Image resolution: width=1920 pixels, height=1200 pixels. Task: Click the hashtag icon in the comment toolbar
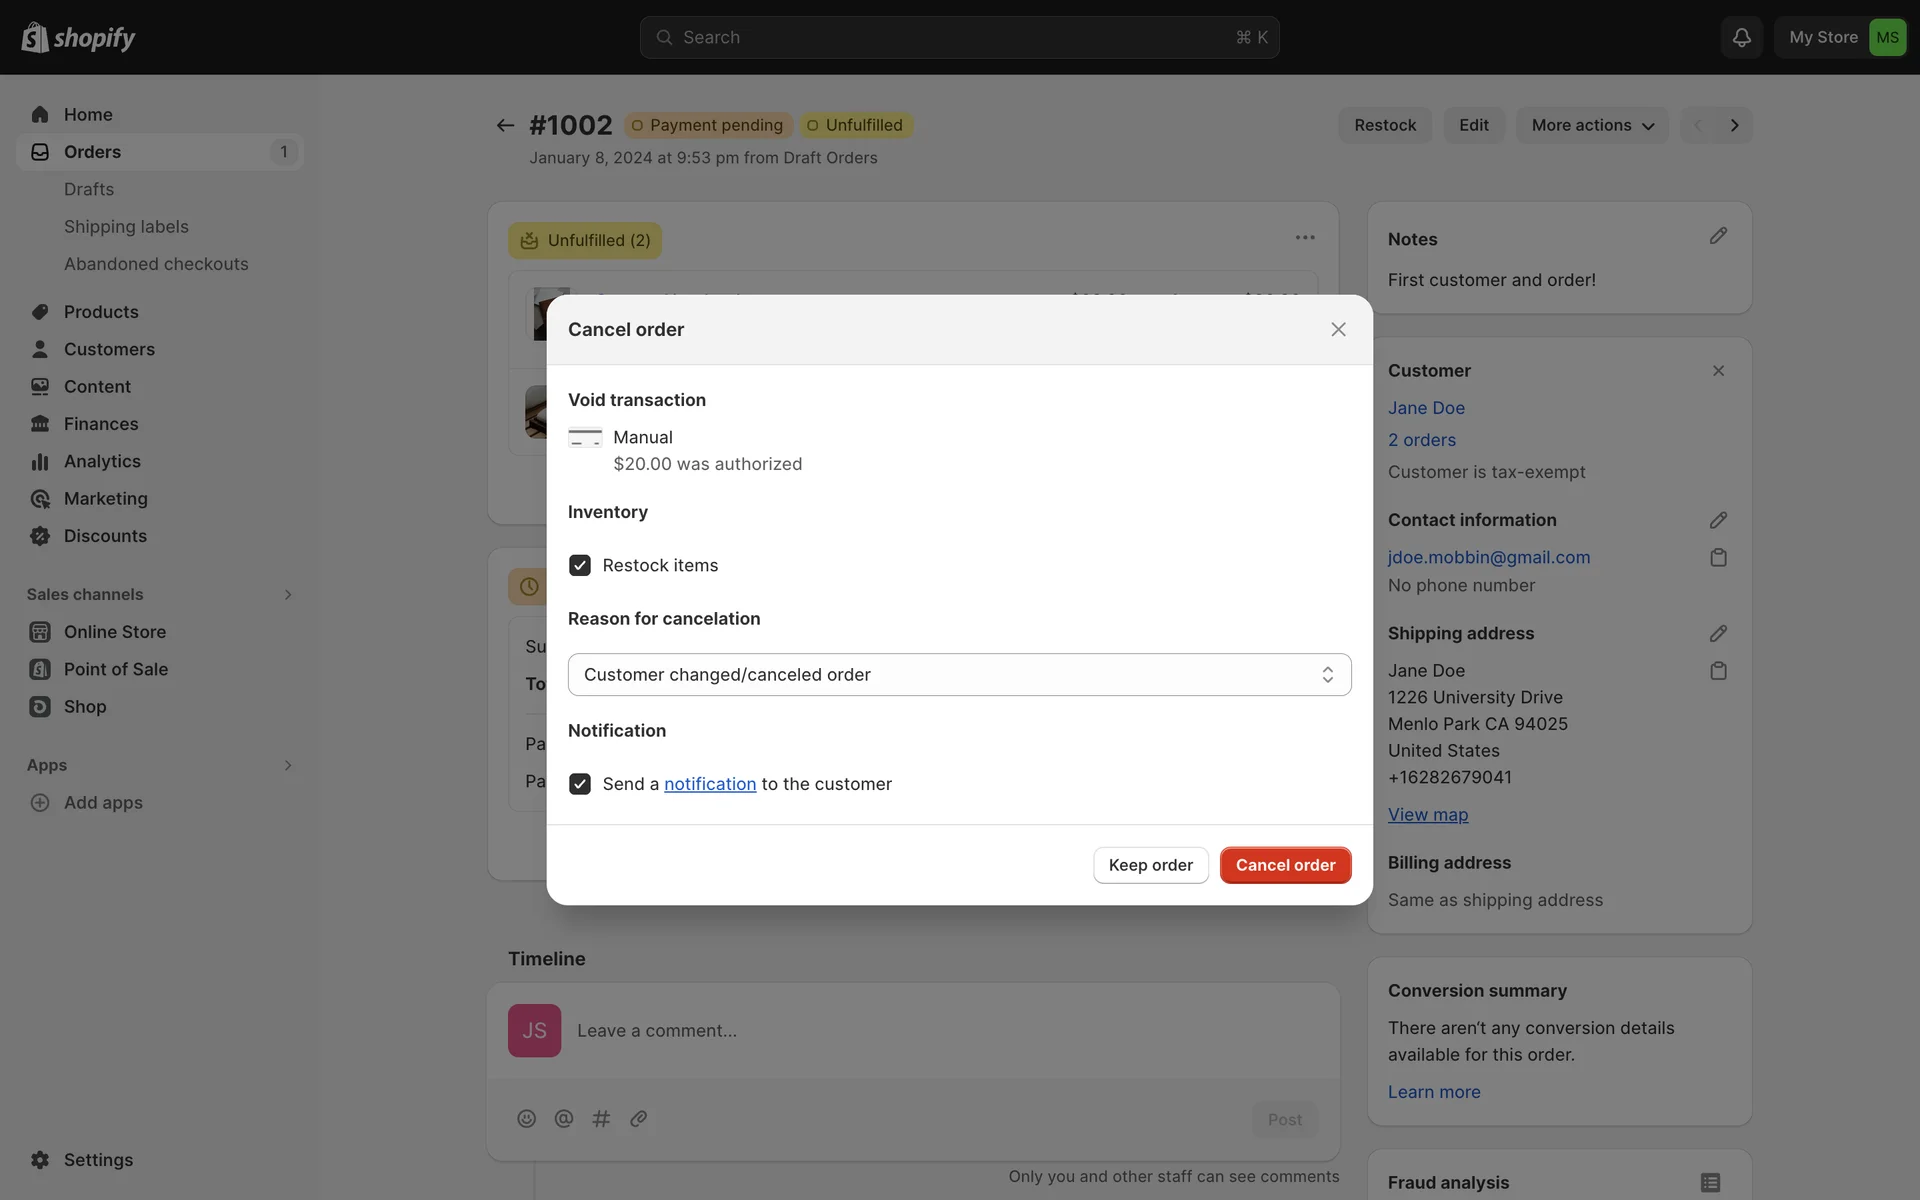pyautogui.click(x=601, y=1119)
